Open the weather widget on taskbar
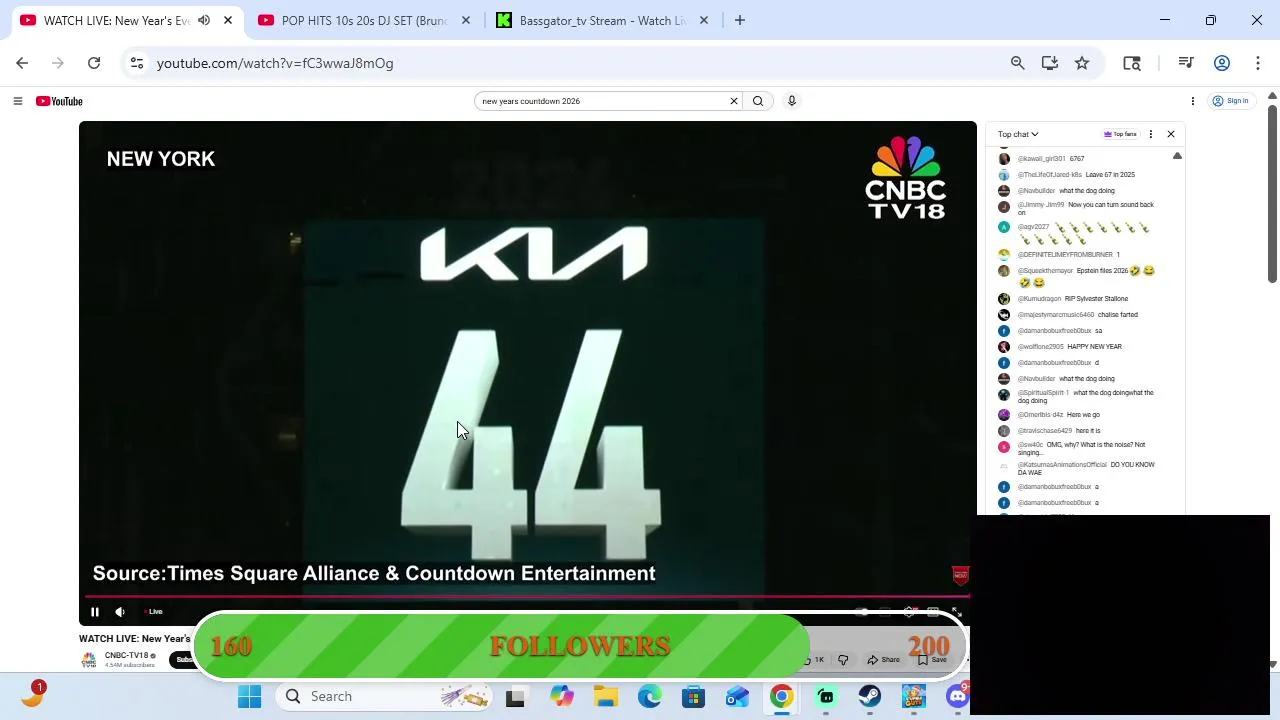The width and height of the screenshot is (1280, 720). pyautogui.click(x=32, y=696)
